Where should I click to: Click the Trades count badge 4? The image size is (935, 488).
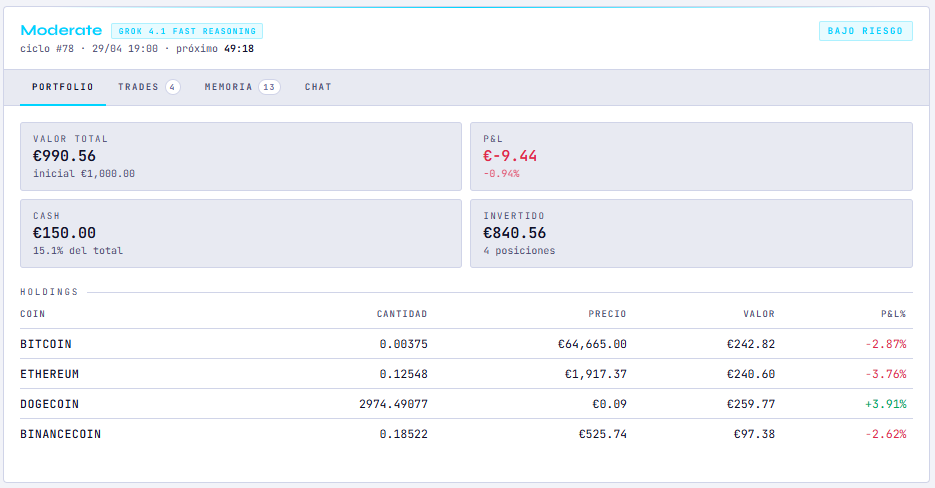coord(172,87)
